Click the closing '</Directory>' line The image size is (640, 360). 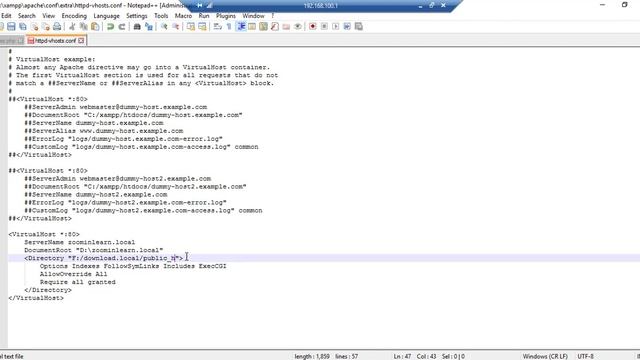[x=48, y=290]
